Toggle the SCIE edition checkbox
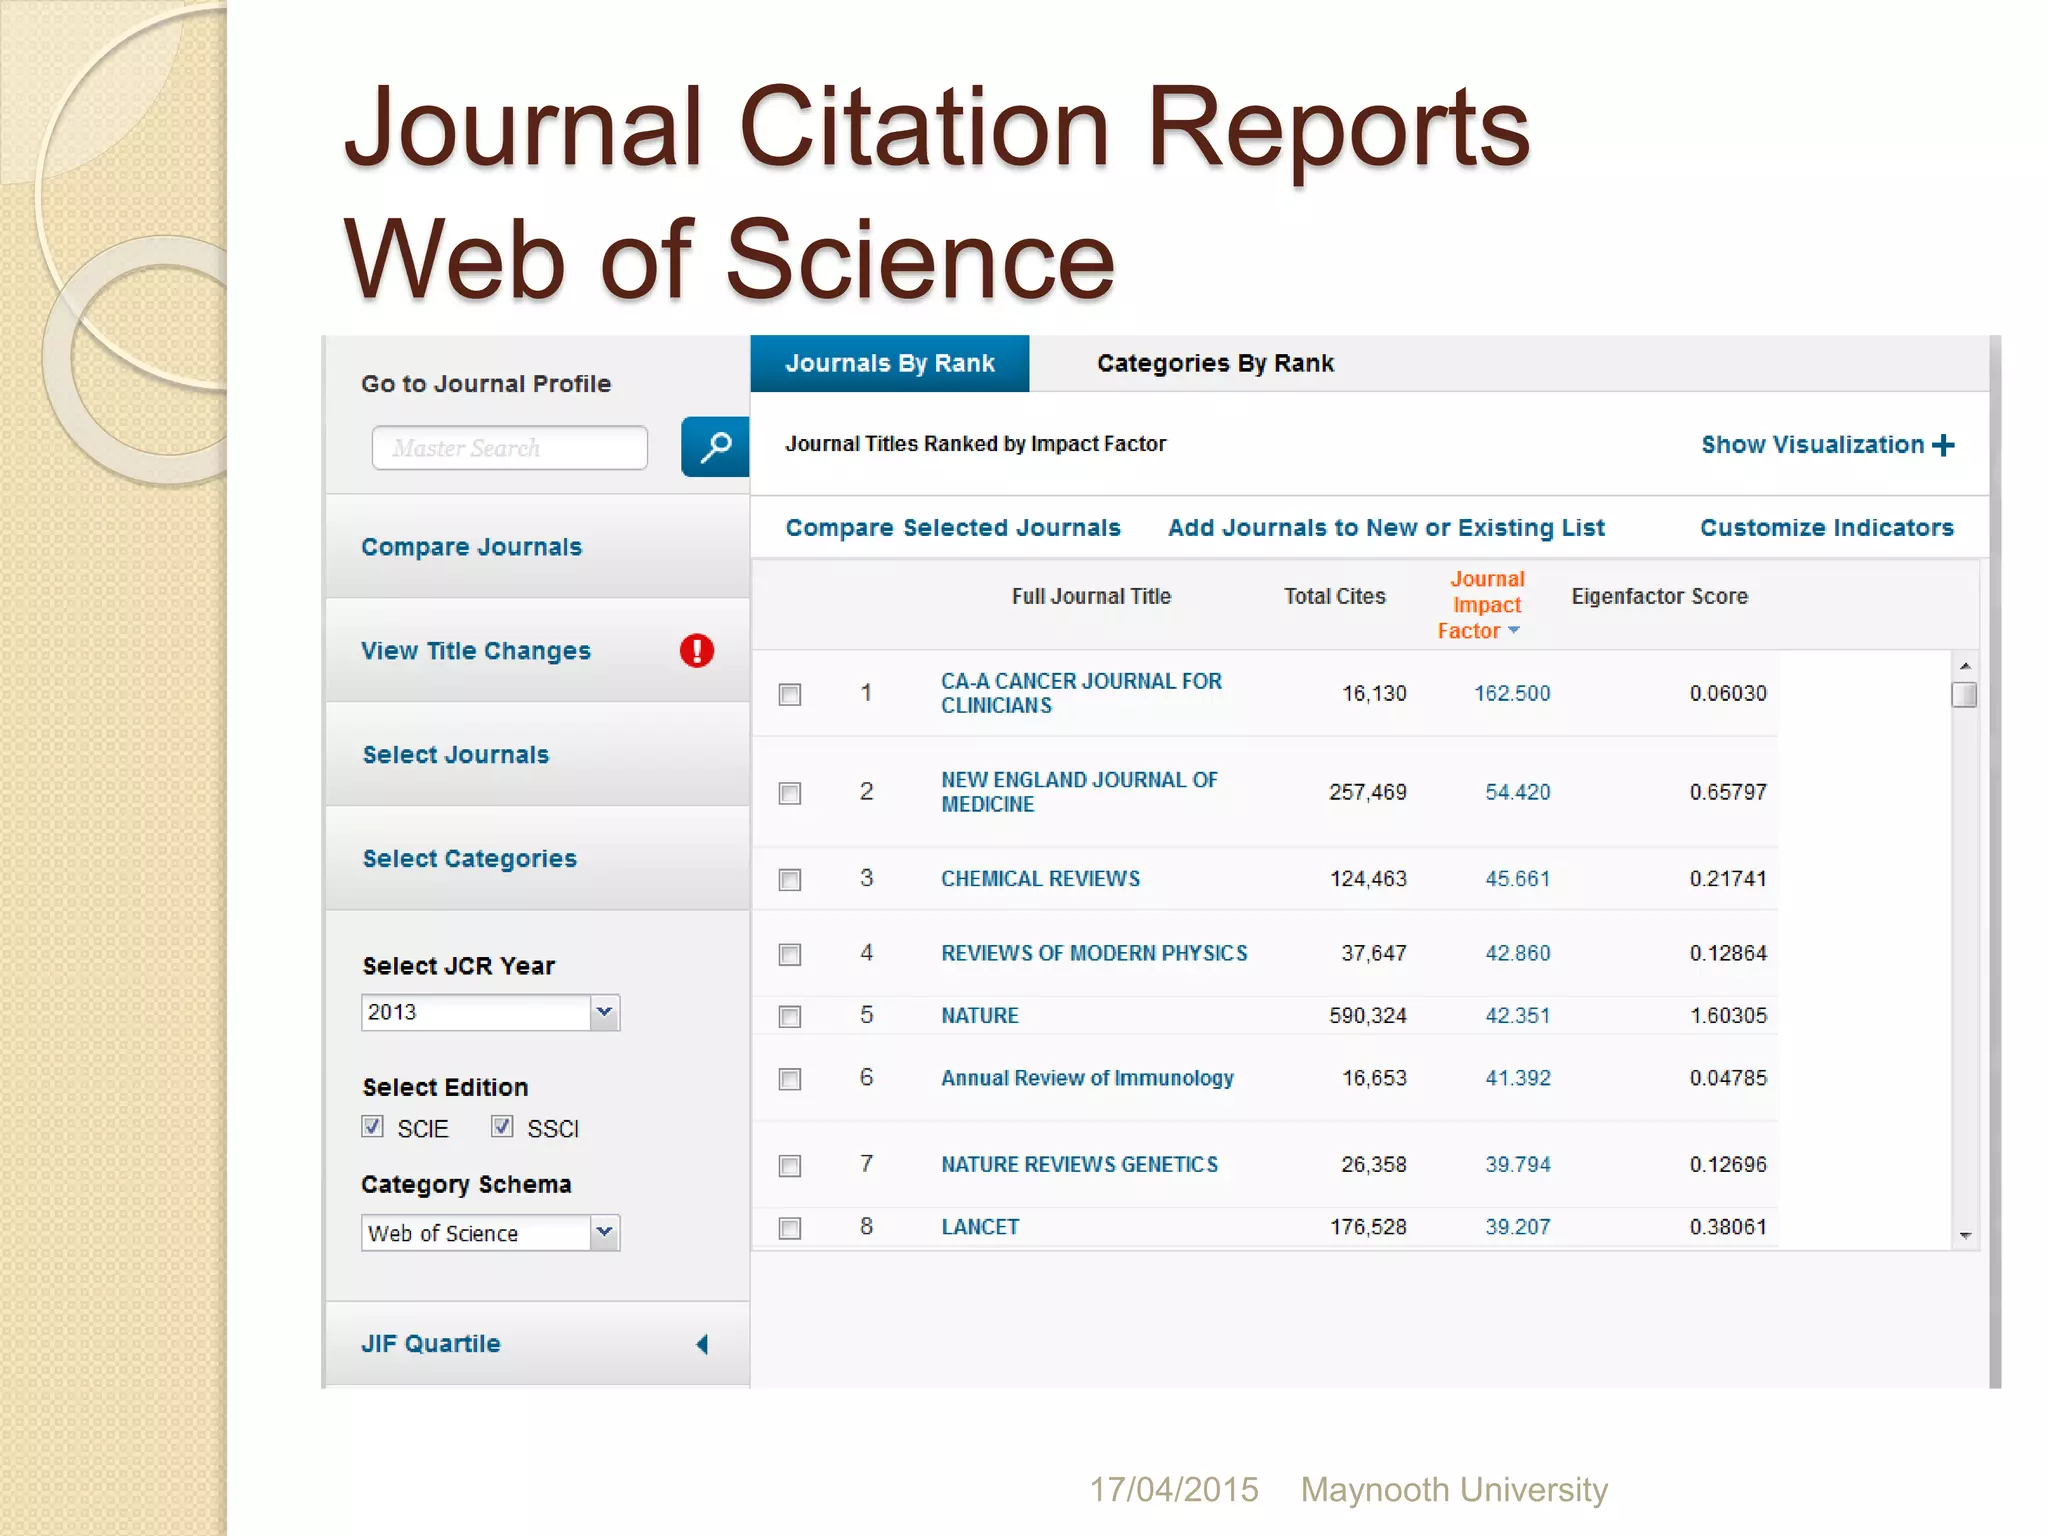The width and height of the screenshot is (2048, 1536). pyautogui.click(x=373, y=1127)
